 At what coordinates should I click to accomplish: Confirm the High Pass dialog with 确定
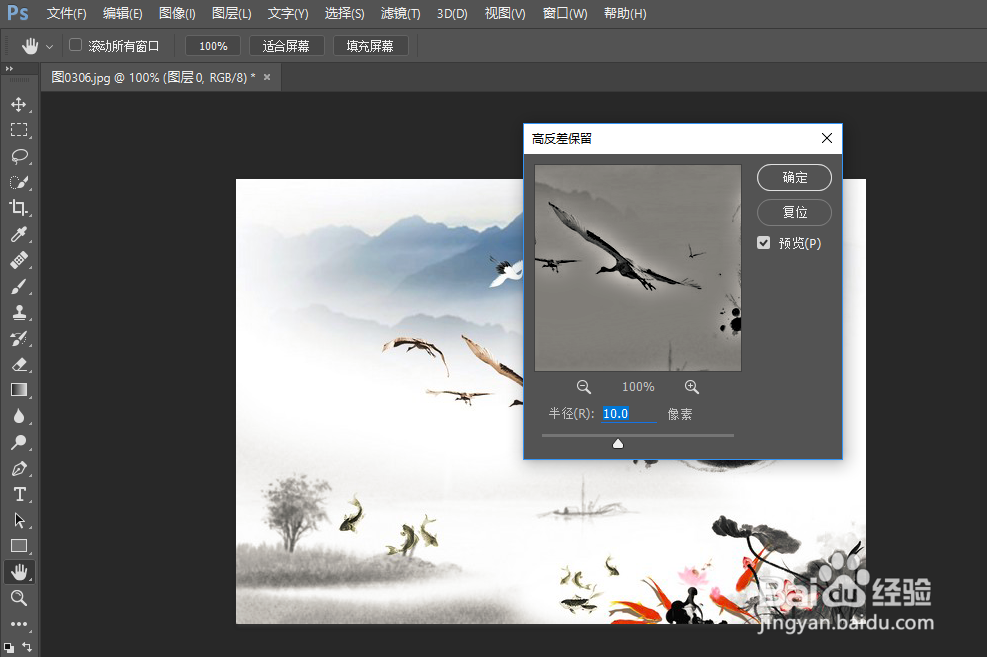point(793,177)
